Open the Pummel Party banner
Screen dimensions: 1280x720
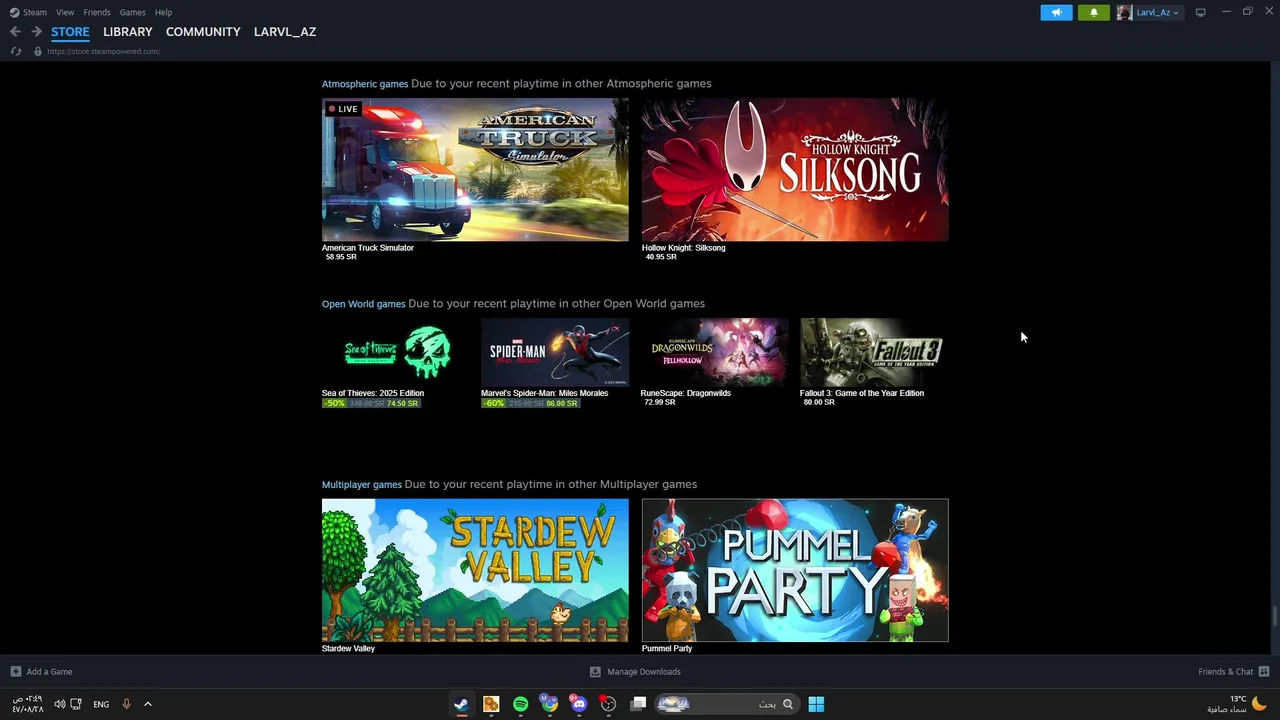(x=795, y=570)
